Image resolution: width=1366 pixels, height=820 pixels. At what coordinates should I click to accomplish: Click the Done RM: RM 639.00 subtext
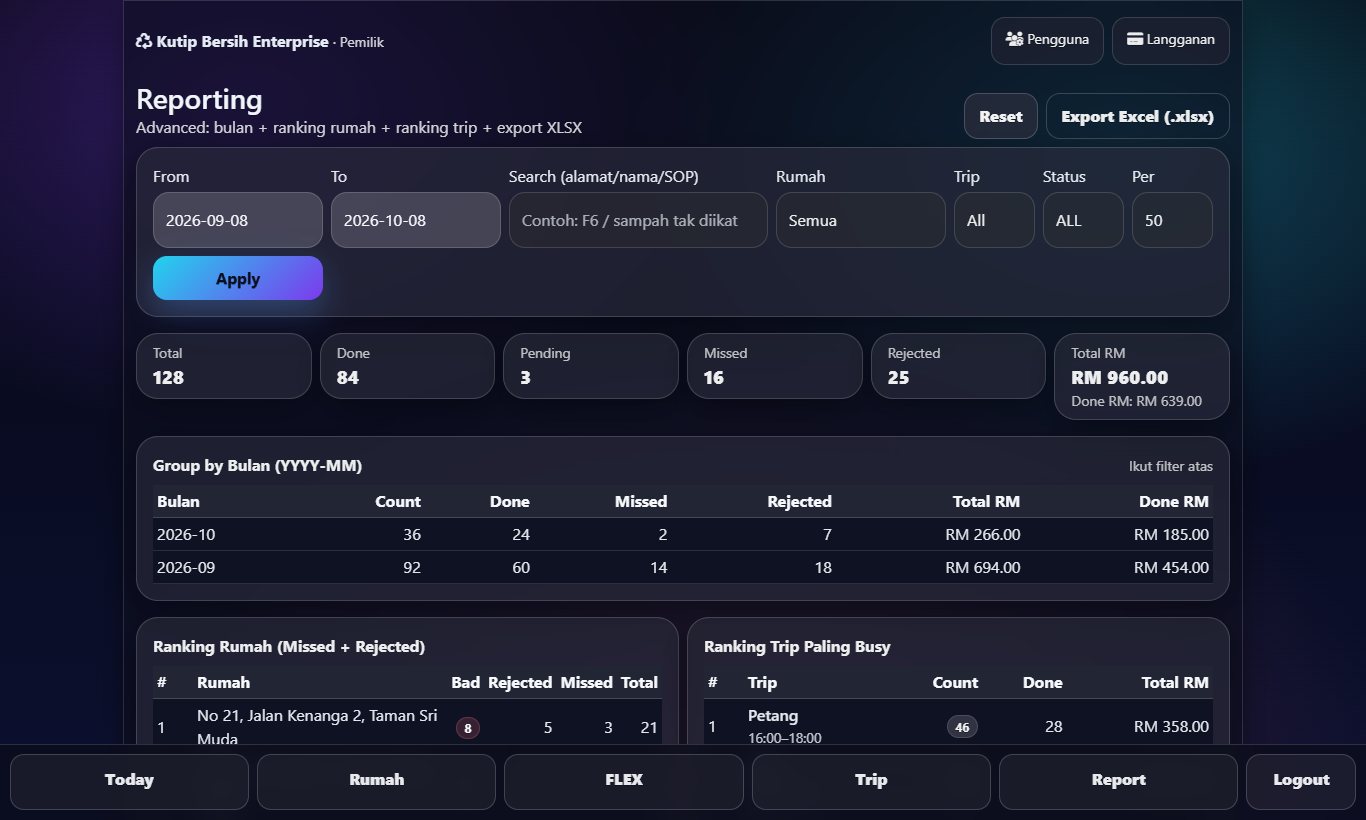click(x=1136, y=401)
